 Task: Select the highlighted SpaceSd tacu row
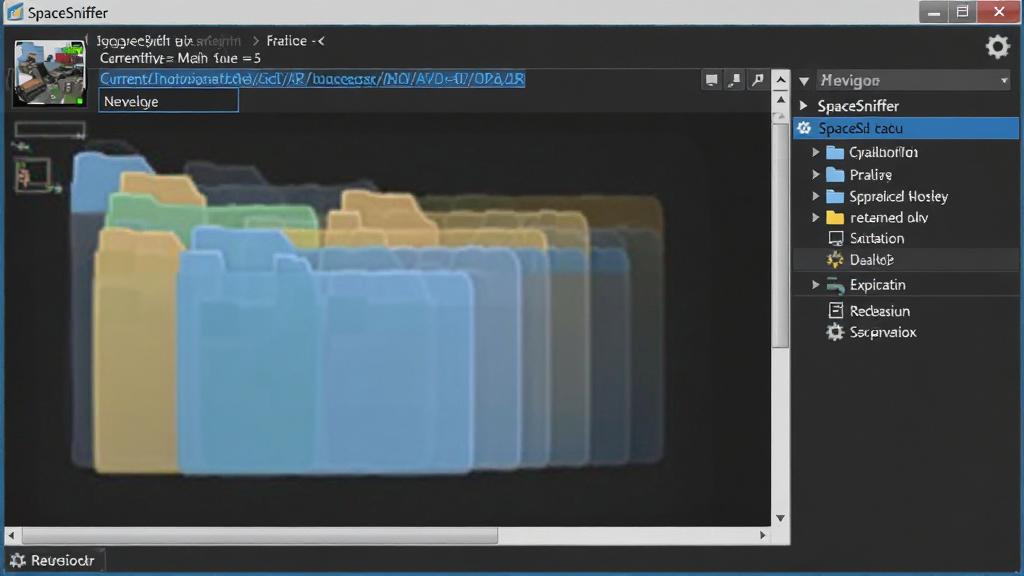pyautogui.click(x=906, y=128)
